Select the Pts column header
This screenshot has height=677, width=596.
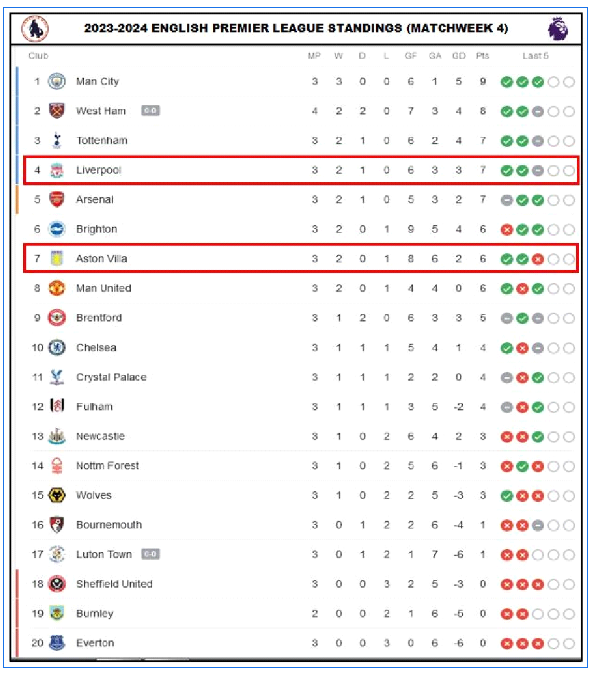tap(482, 56)
